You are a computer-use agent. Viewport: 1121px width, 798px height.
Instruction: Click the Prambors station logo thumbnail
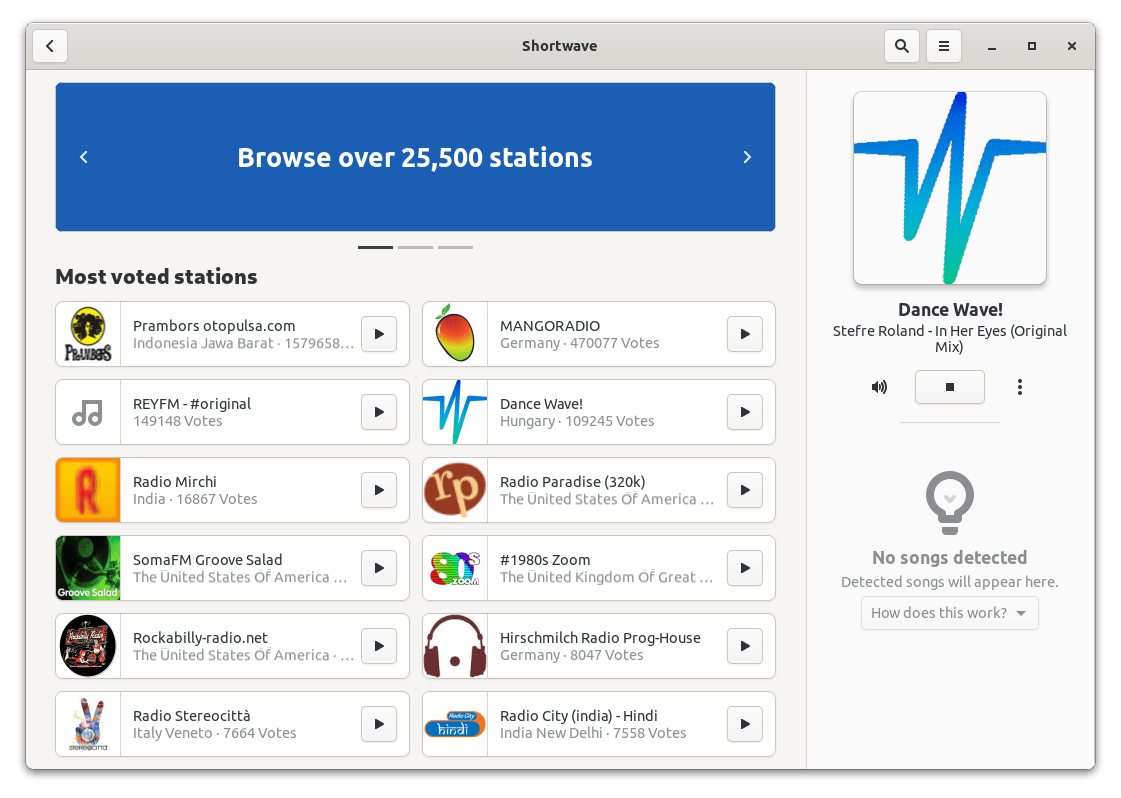pyautogui.click(x=88, y=334)
